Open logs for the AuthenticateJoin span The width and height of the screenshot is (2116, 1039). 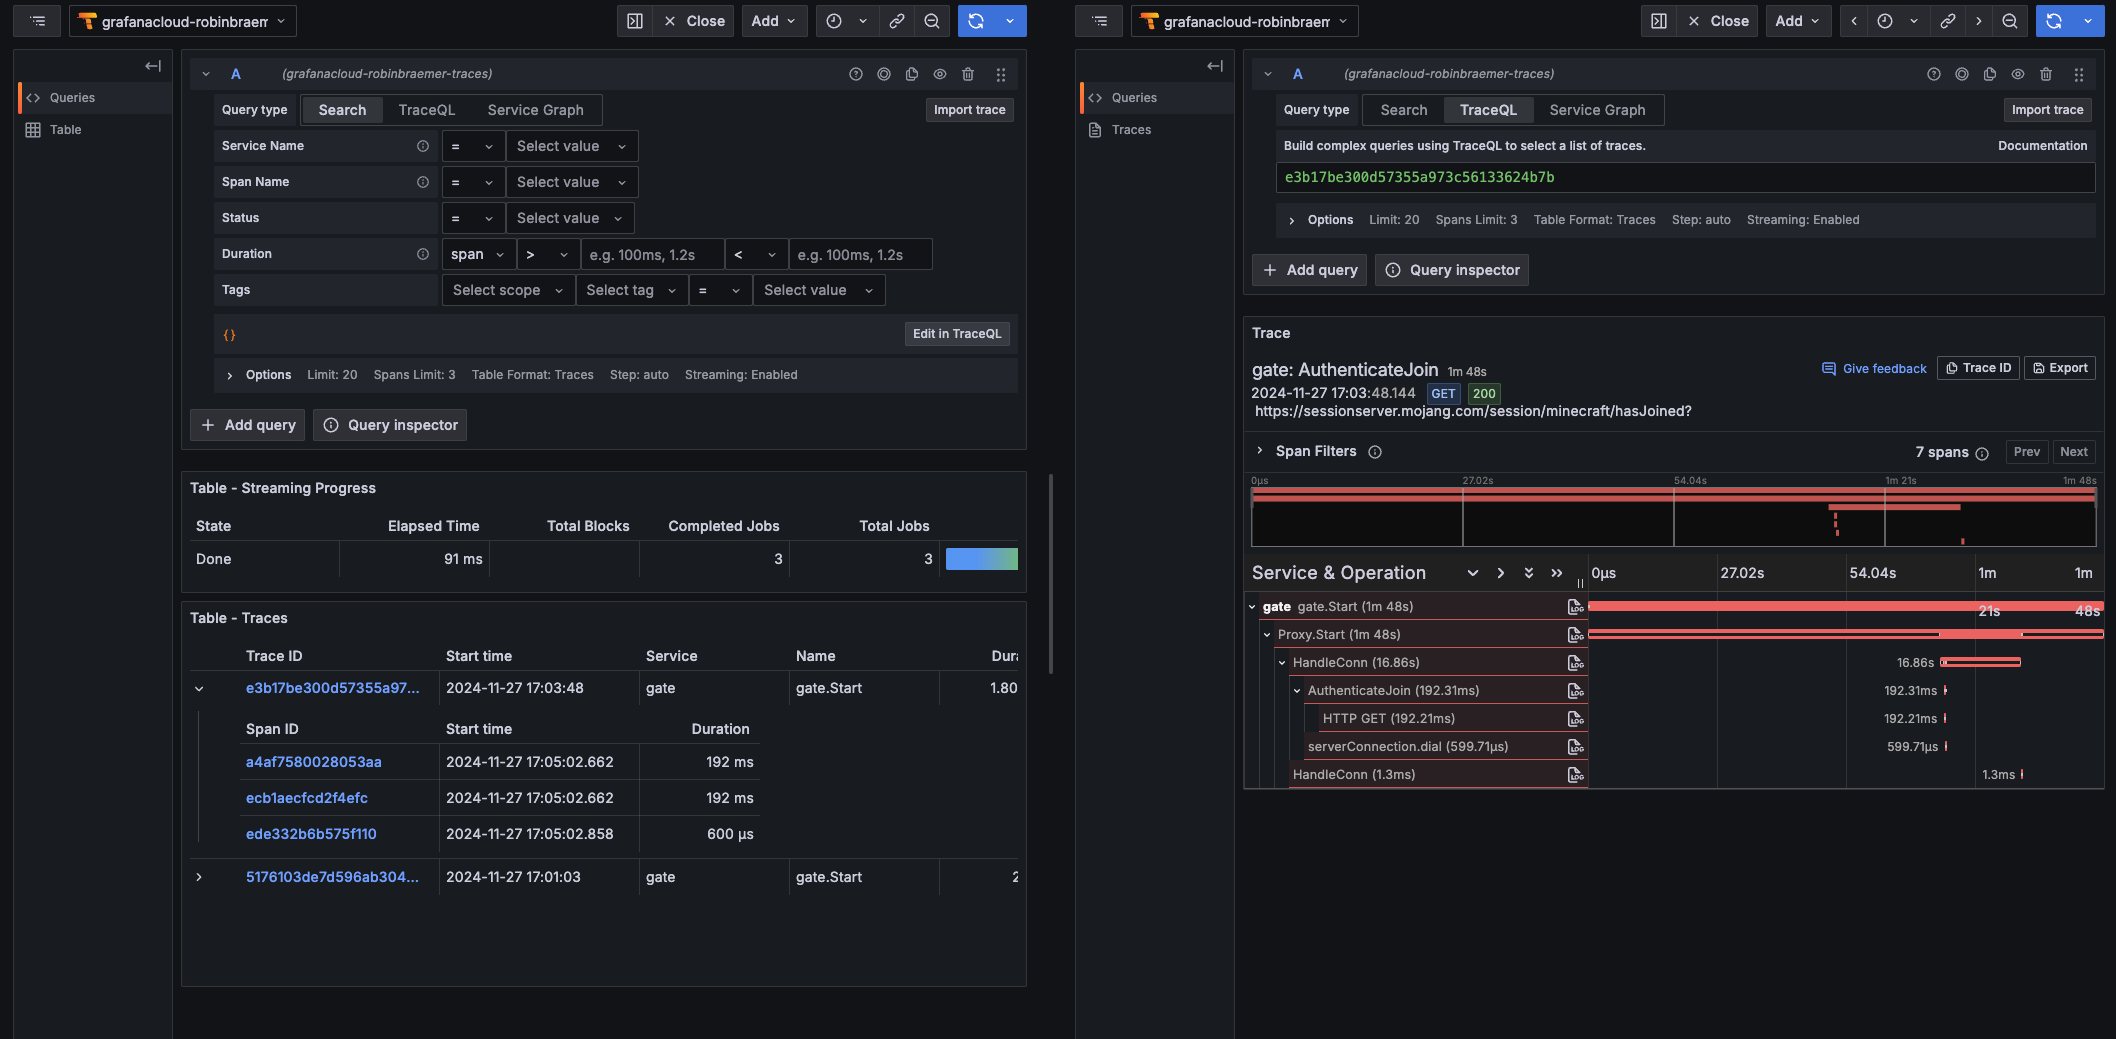[1575, 691]
